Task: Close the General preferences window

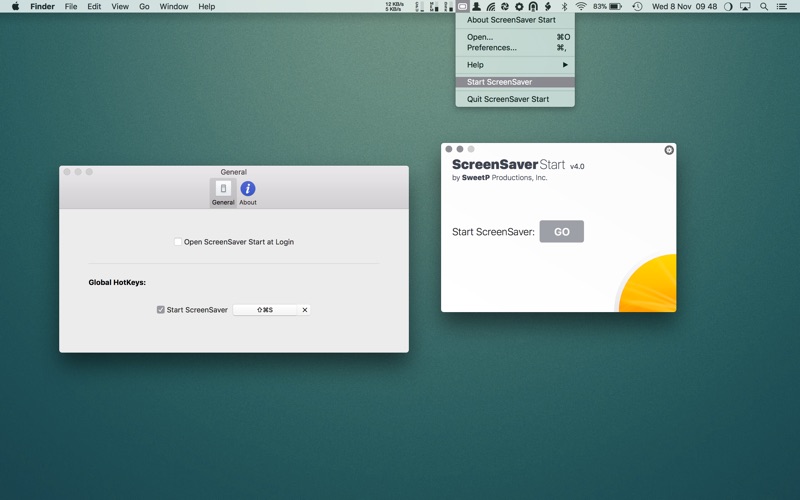Action: 67,172
